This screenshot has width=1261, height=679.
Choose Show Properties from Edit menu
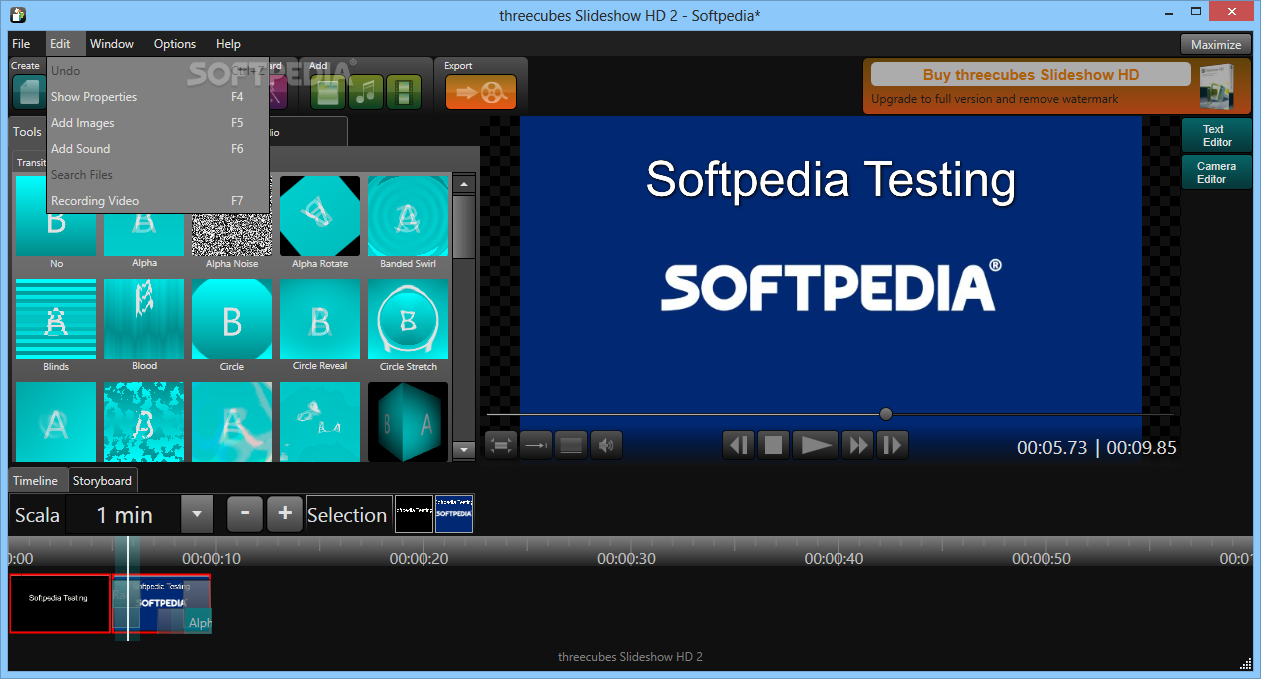pos(158,97)
